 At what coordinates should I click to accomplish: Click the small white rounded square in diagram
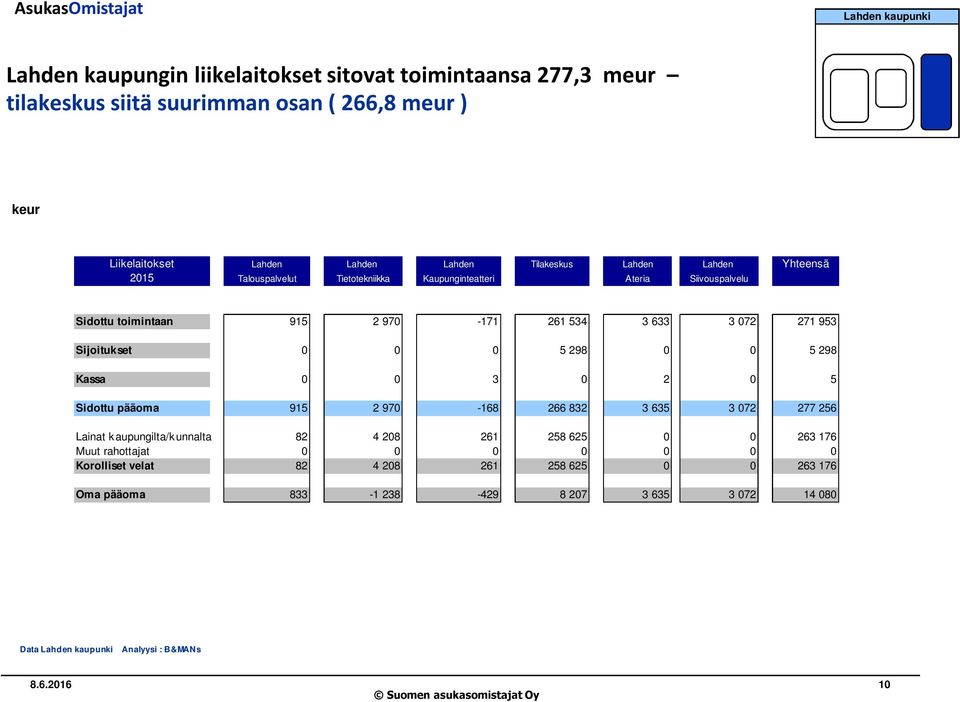[x=891, y=89]
